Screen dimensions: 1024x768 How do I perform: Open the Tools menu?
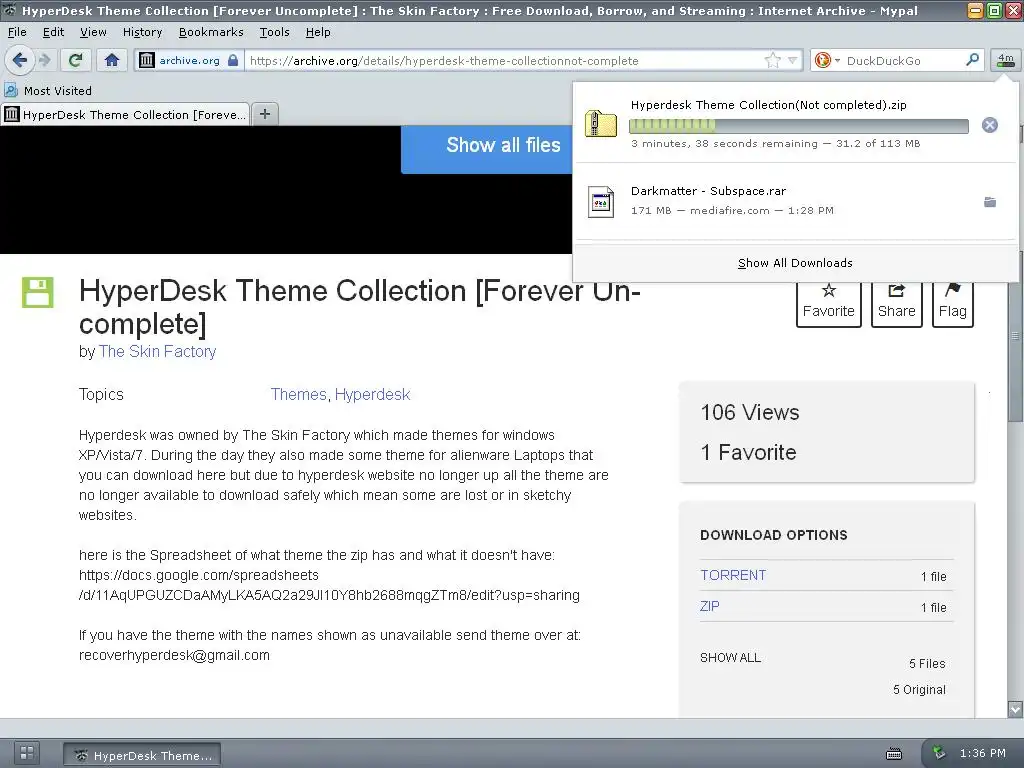click(x=274, y=32)
